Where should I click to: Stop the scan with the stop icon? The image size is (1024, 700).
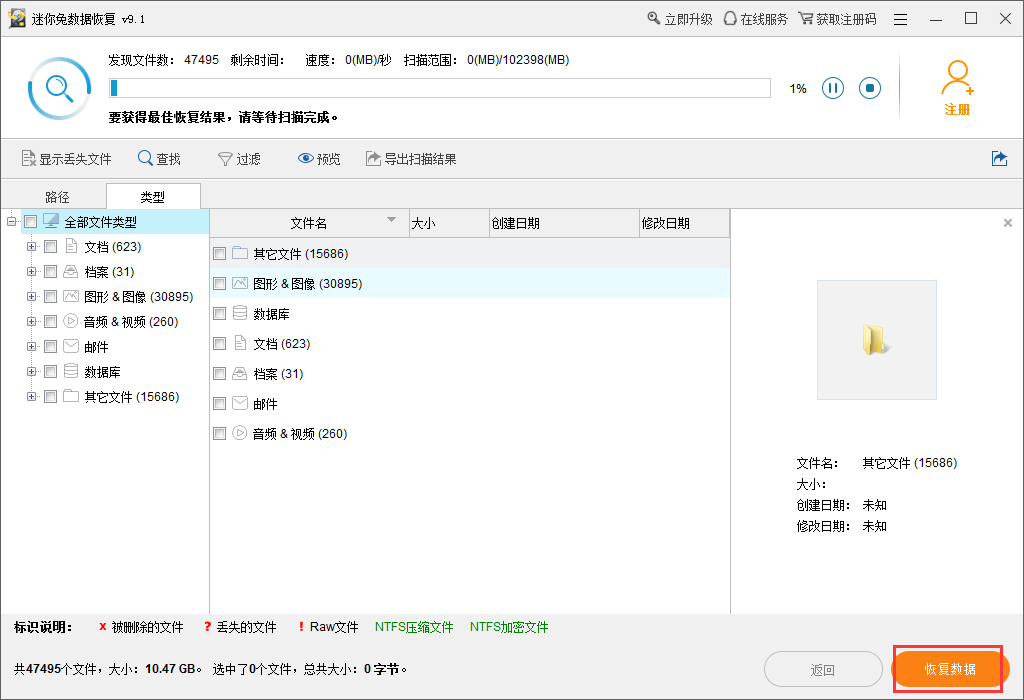(x=870, y=88)
